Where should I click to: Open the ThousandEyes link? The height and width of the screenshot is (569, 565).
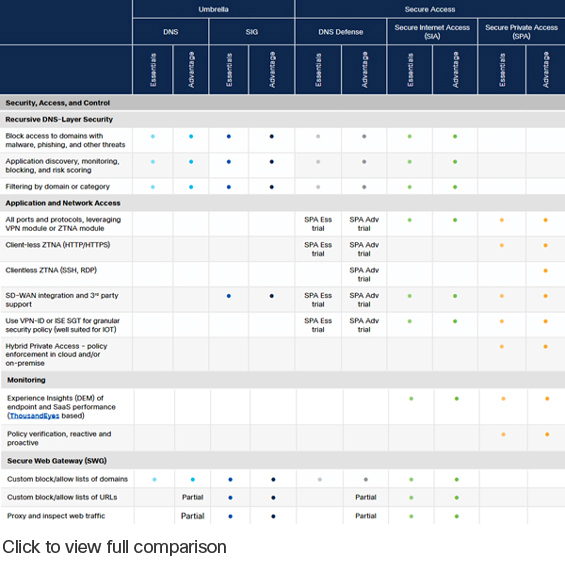pyautogui.click(x=34, y=416)
